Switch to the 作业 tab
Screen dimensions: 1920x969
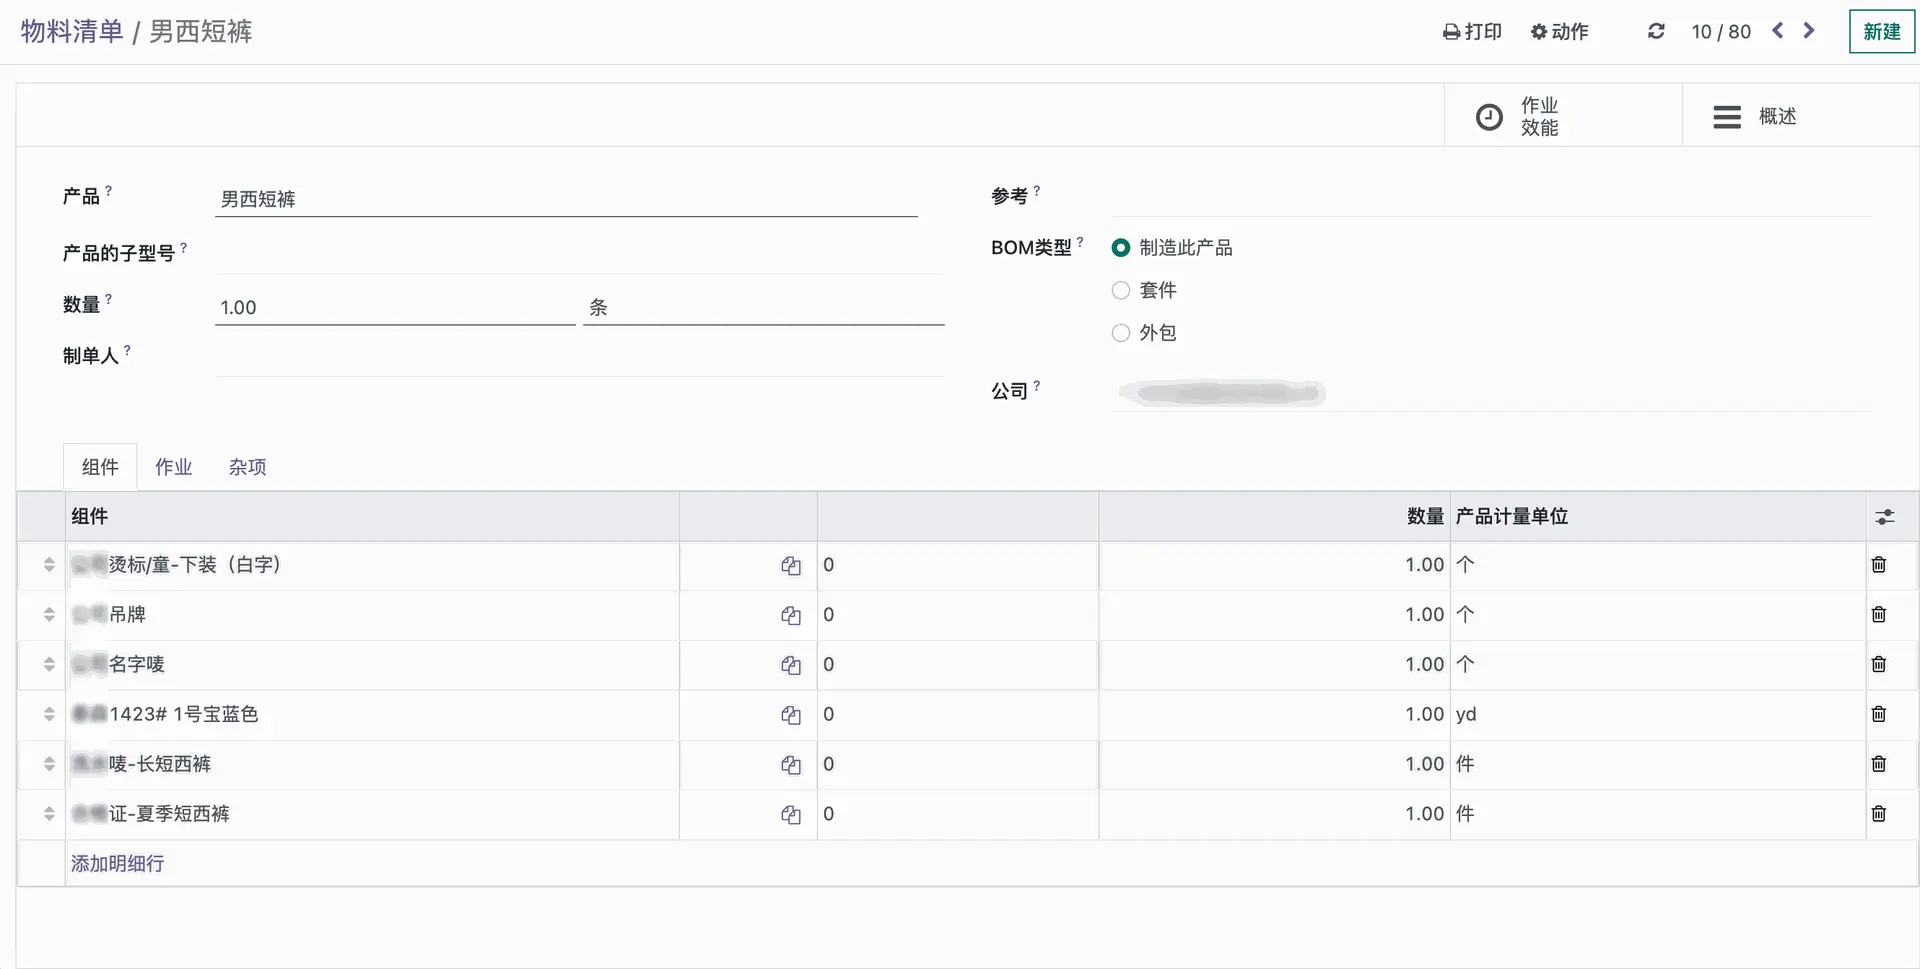[x=173, y=467]
